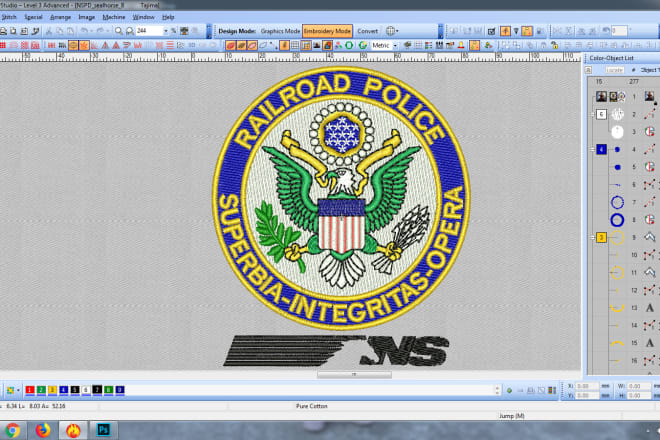Image resolution: width=660 pixels, height=440 pixels.
Task: Click the Undo arrow icon
Action: coord(84,31)
